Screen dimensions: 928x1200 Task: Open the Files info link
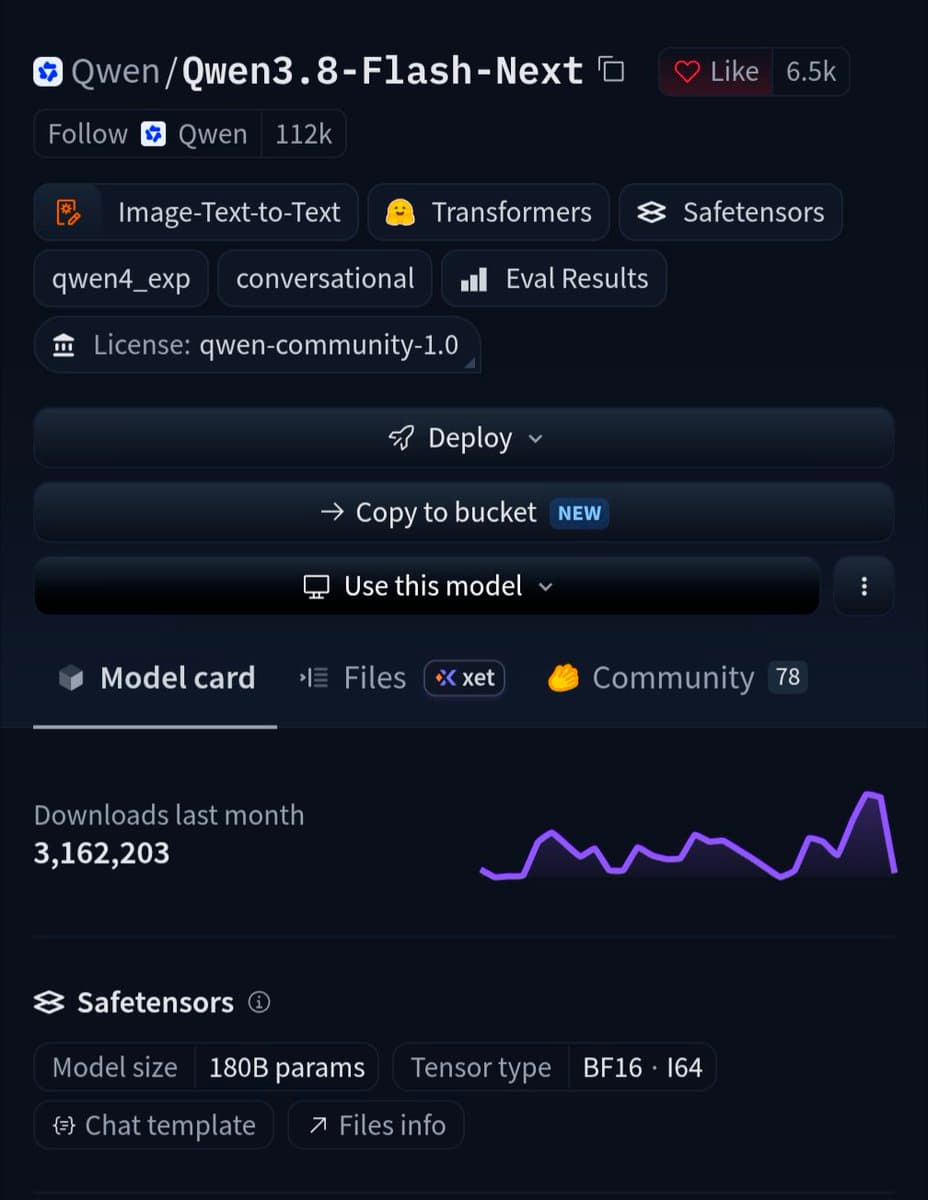pyautogui.click(x=376, y=1125)
